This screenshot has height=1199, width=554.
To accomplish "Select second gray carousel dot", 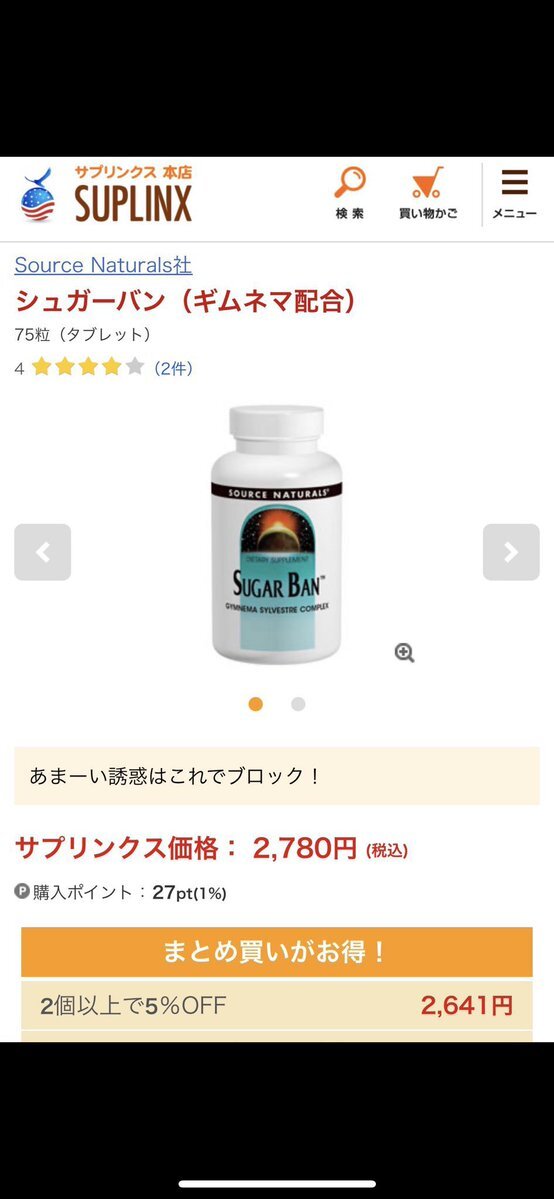I will pos(298,704).
